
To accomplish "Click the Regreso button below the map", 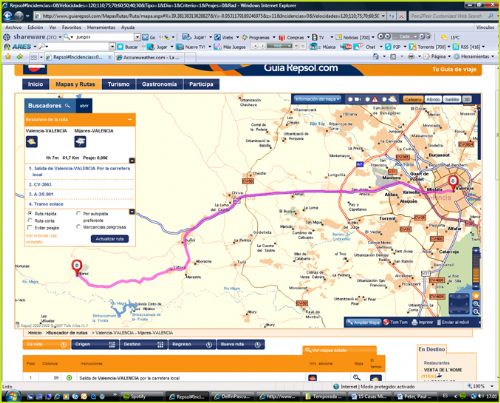I will point(192,344).
